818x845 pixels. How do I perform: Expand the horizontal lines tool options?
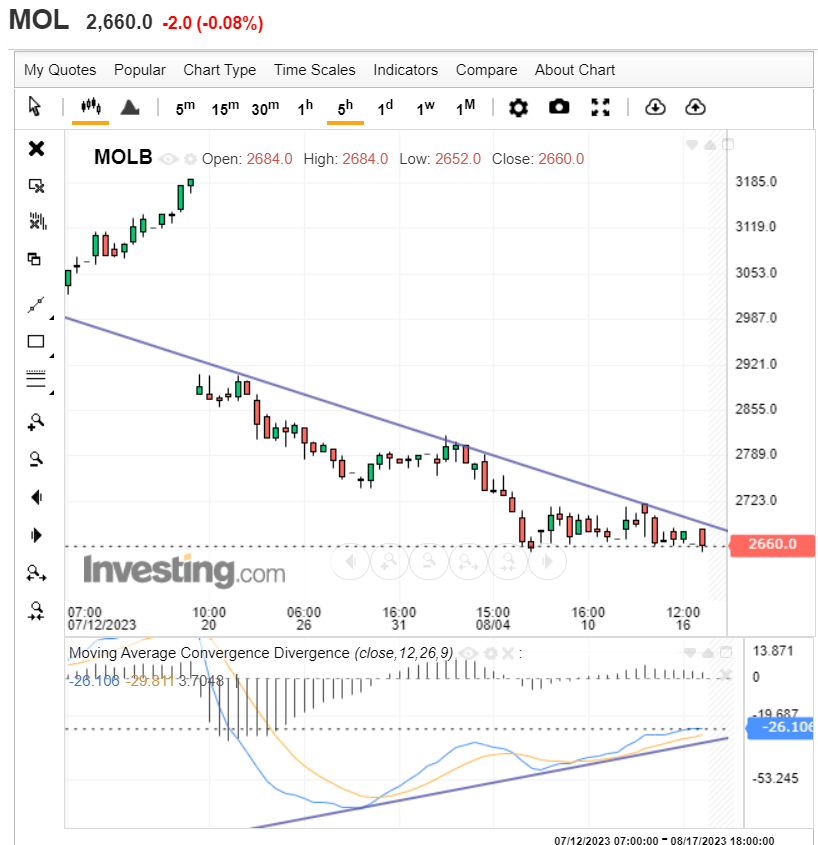(51, 391)
